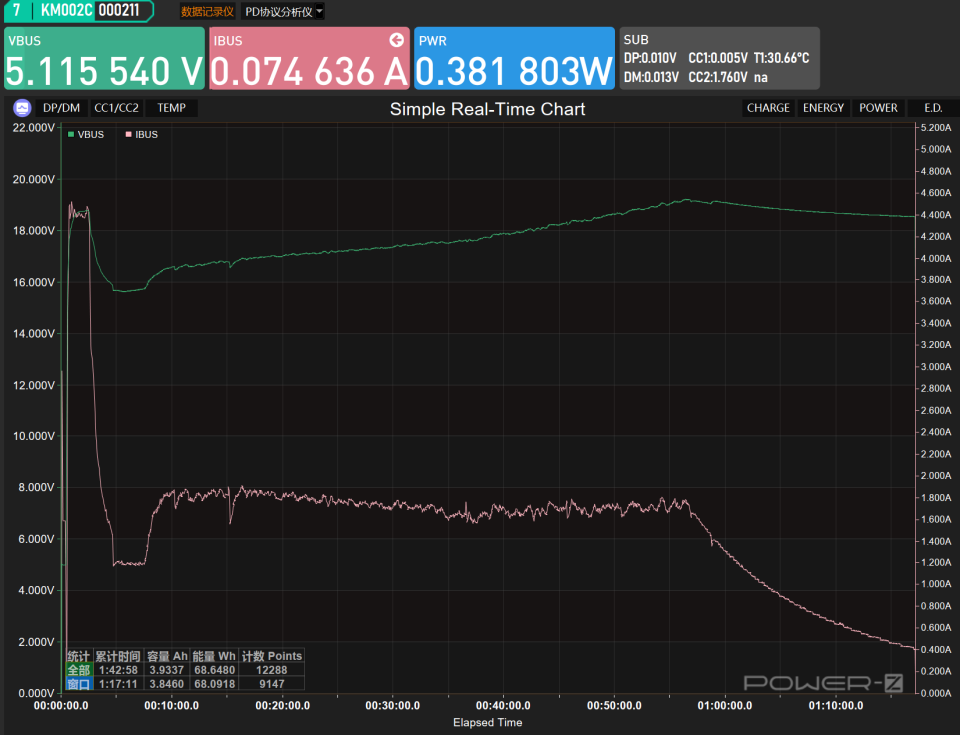Click the 能量 Wh column header
The width and height of the screenshot is (960, 735).
(x=214, y=656)
